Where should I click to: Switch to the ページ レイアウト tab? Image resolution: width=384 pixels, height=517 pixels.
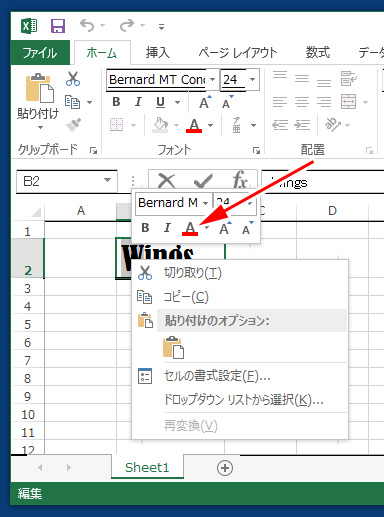pyautogui.click(x=238, y=53)
